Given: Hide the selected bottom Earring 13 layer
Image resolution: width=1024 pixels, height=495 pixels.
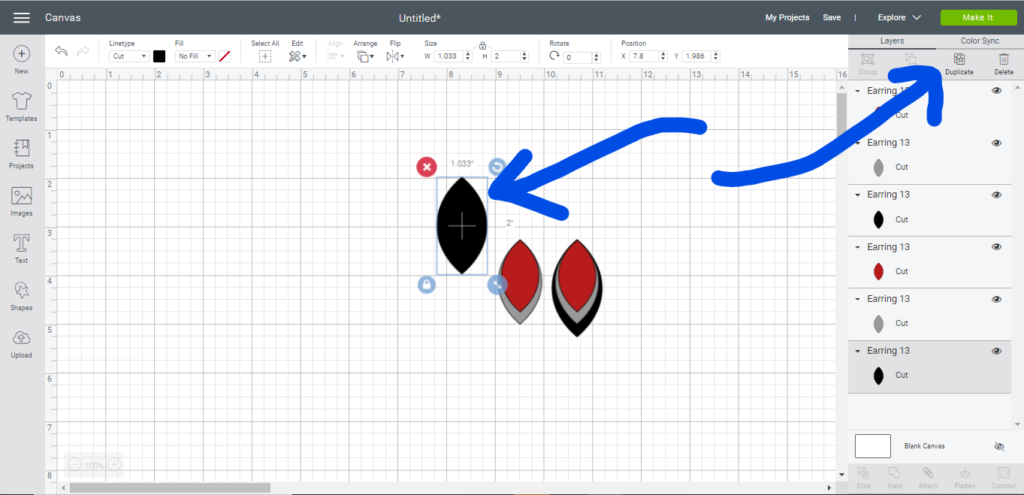Looking at the screenshot, I should [997, 351].
